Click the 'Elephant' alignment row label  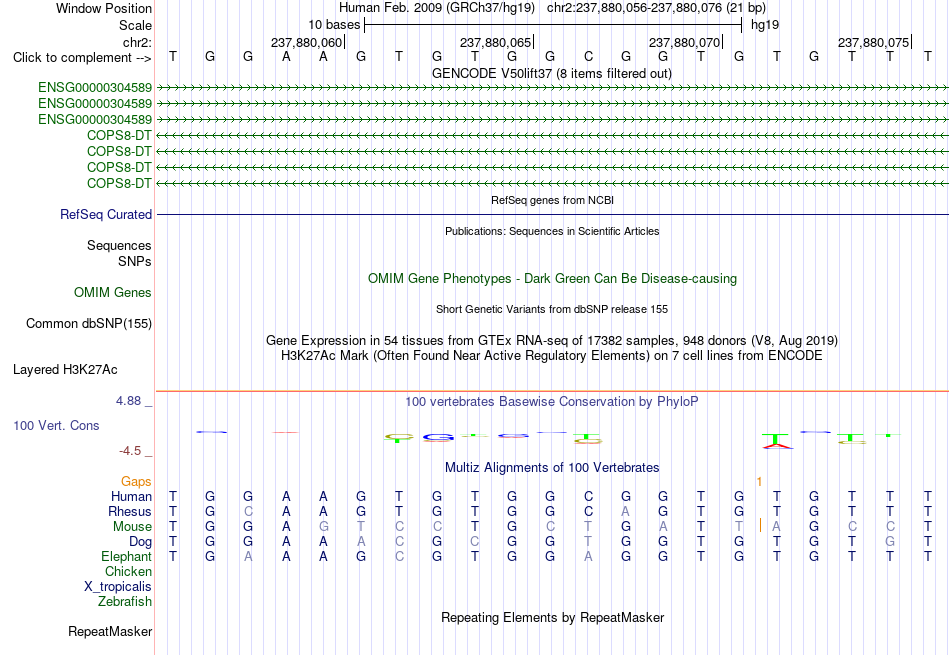pos(126,557)
